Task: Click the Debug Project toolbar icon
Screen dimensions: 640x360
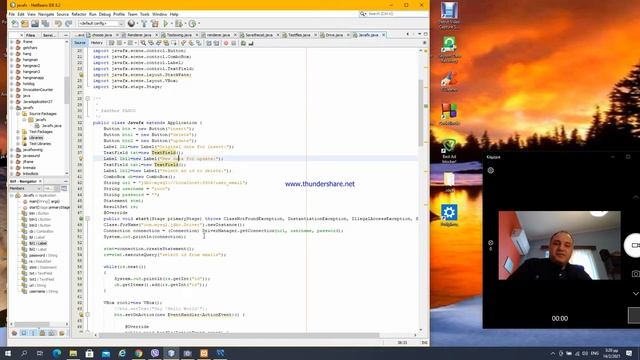Action: click(179, 24)
